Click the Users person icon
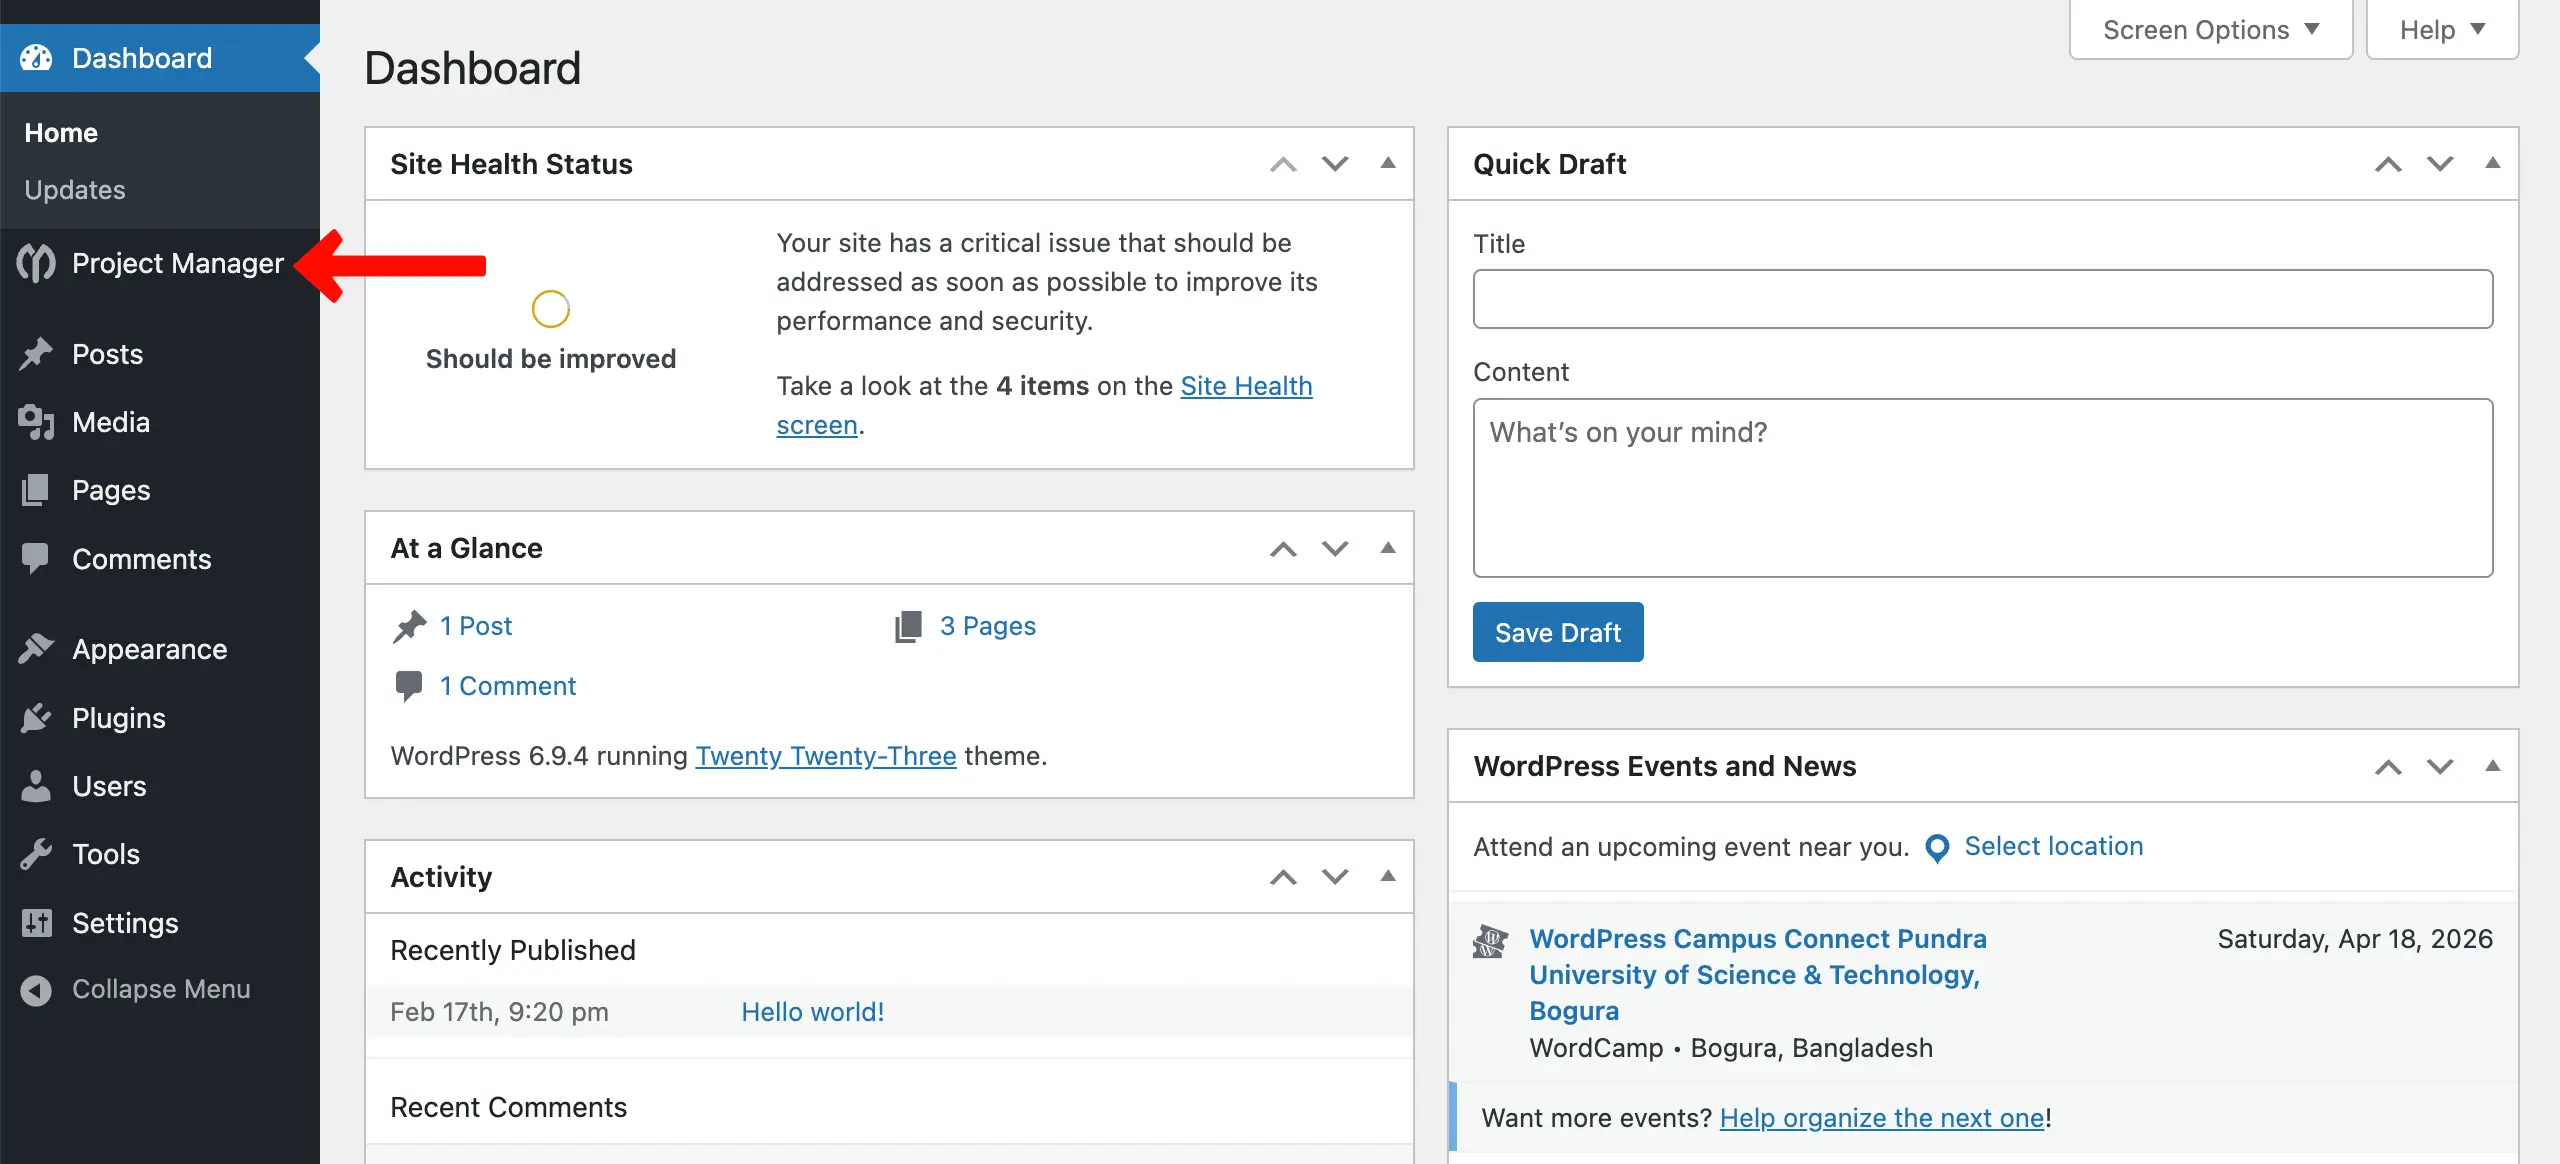Image resolution: width=2560 pixels, height=1164 pixels. click(x=36, y=786)
